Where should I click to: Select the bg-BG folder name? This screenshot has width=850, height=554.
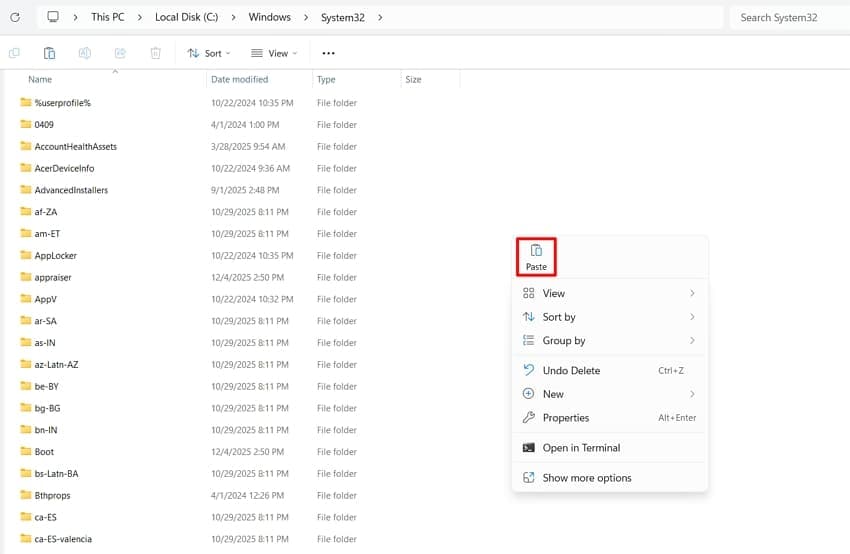47,408
